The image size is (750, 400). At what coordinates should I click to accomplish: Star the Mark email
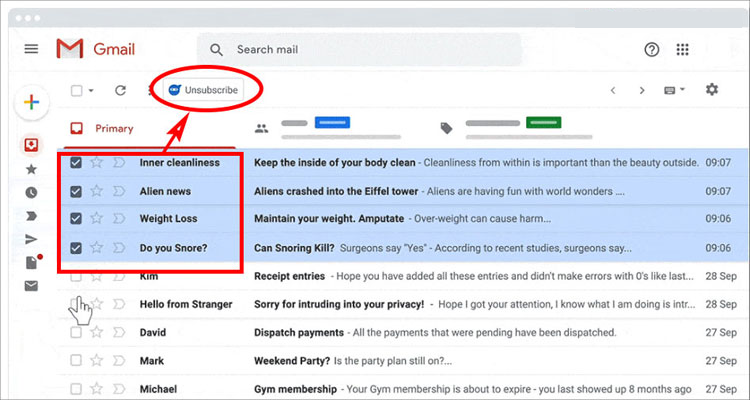click(97, 360)
